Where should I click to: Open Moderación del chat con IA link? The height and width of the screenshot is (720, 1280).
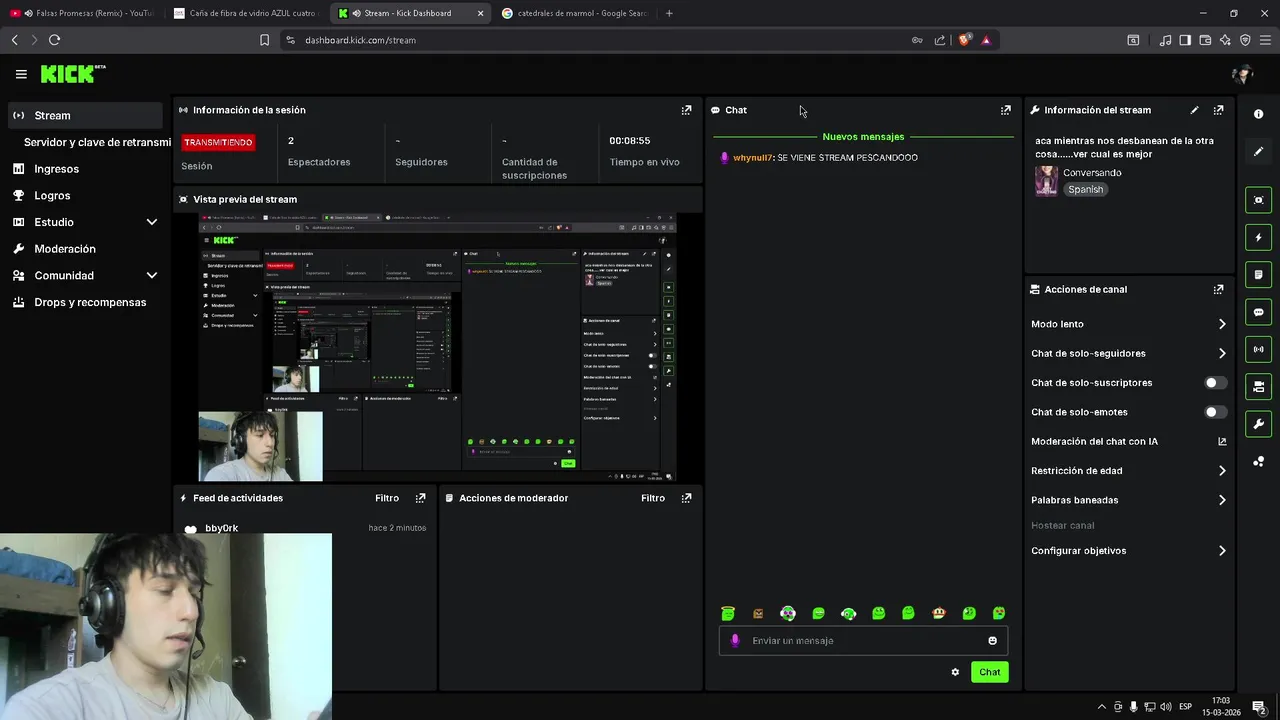pos(1128,441)
